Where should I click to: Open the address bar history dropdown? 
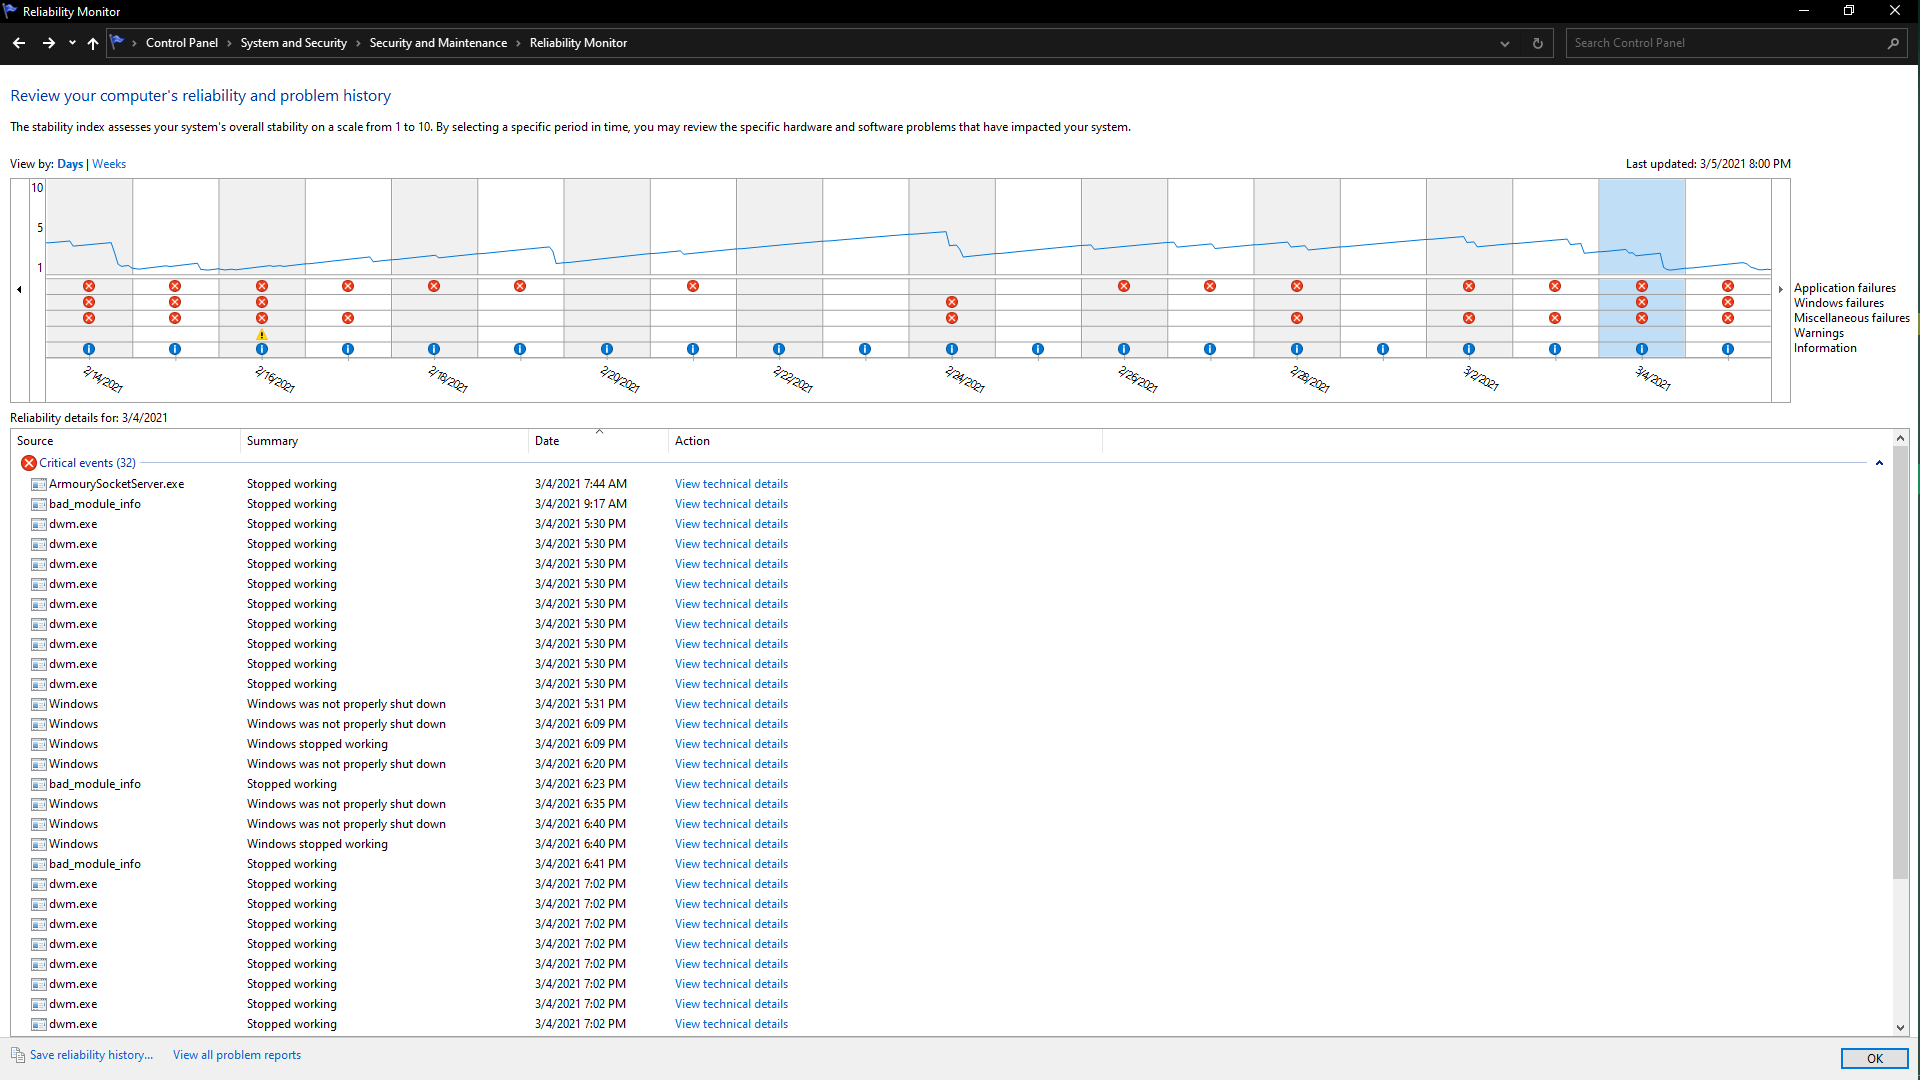point(1504,43)
